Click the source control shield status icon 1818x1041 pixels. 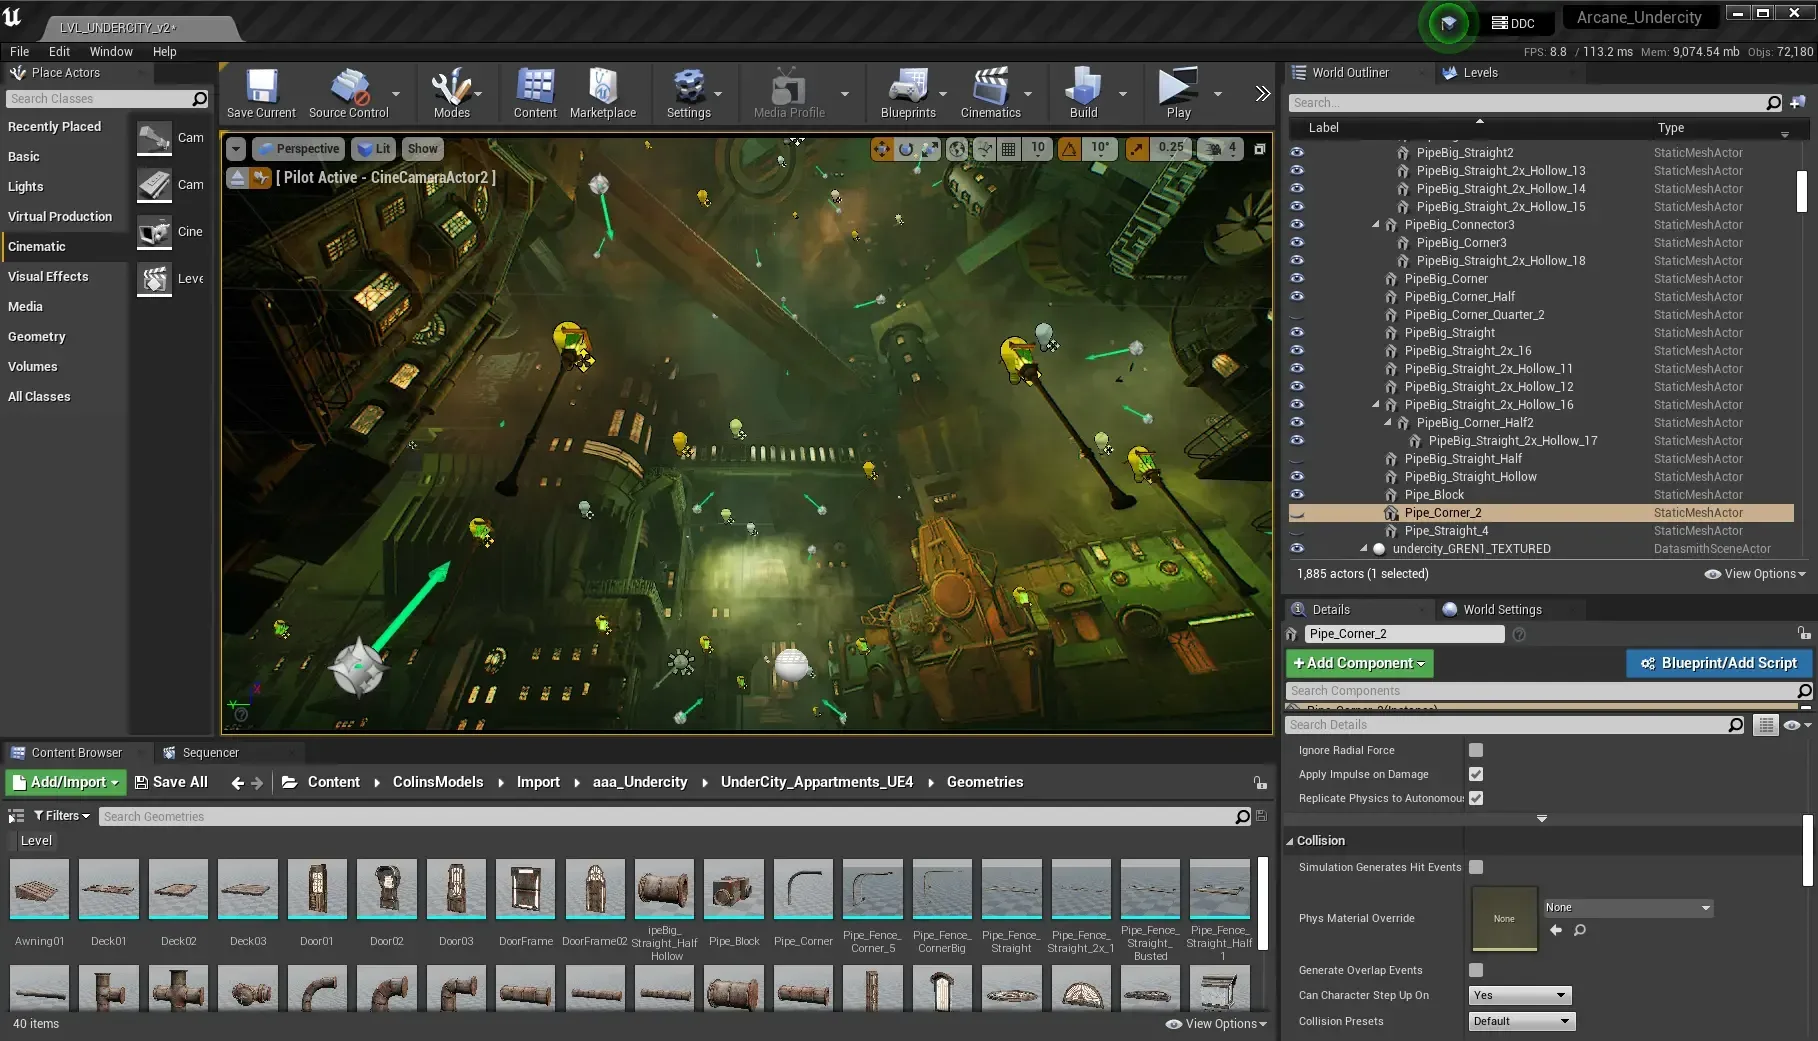click(x=1448, y=23)
